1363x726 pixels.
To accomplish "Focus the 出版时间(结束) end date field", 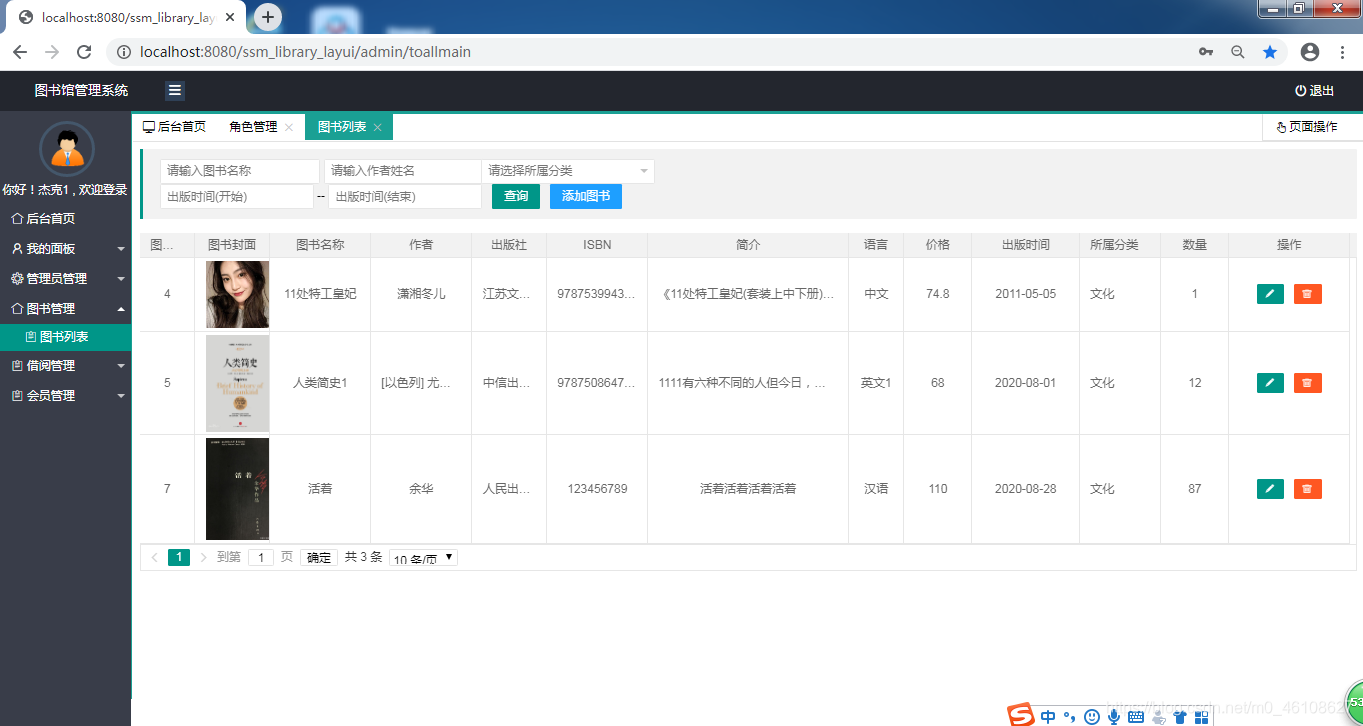I will pos(405,197).
